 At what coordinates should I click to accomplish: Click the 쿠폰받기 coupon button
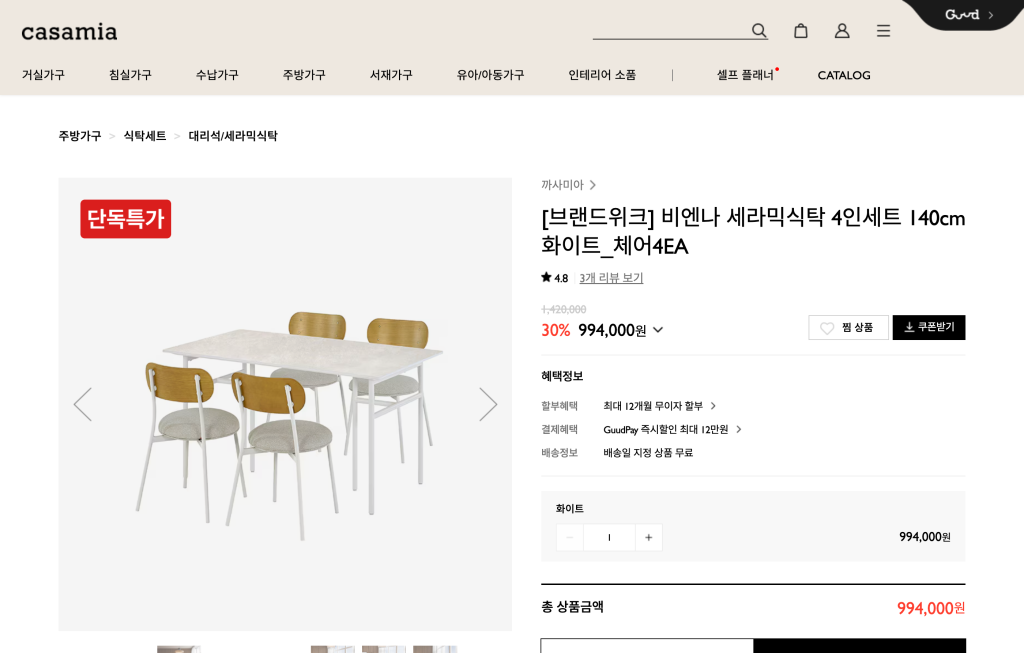click(928, 328)
